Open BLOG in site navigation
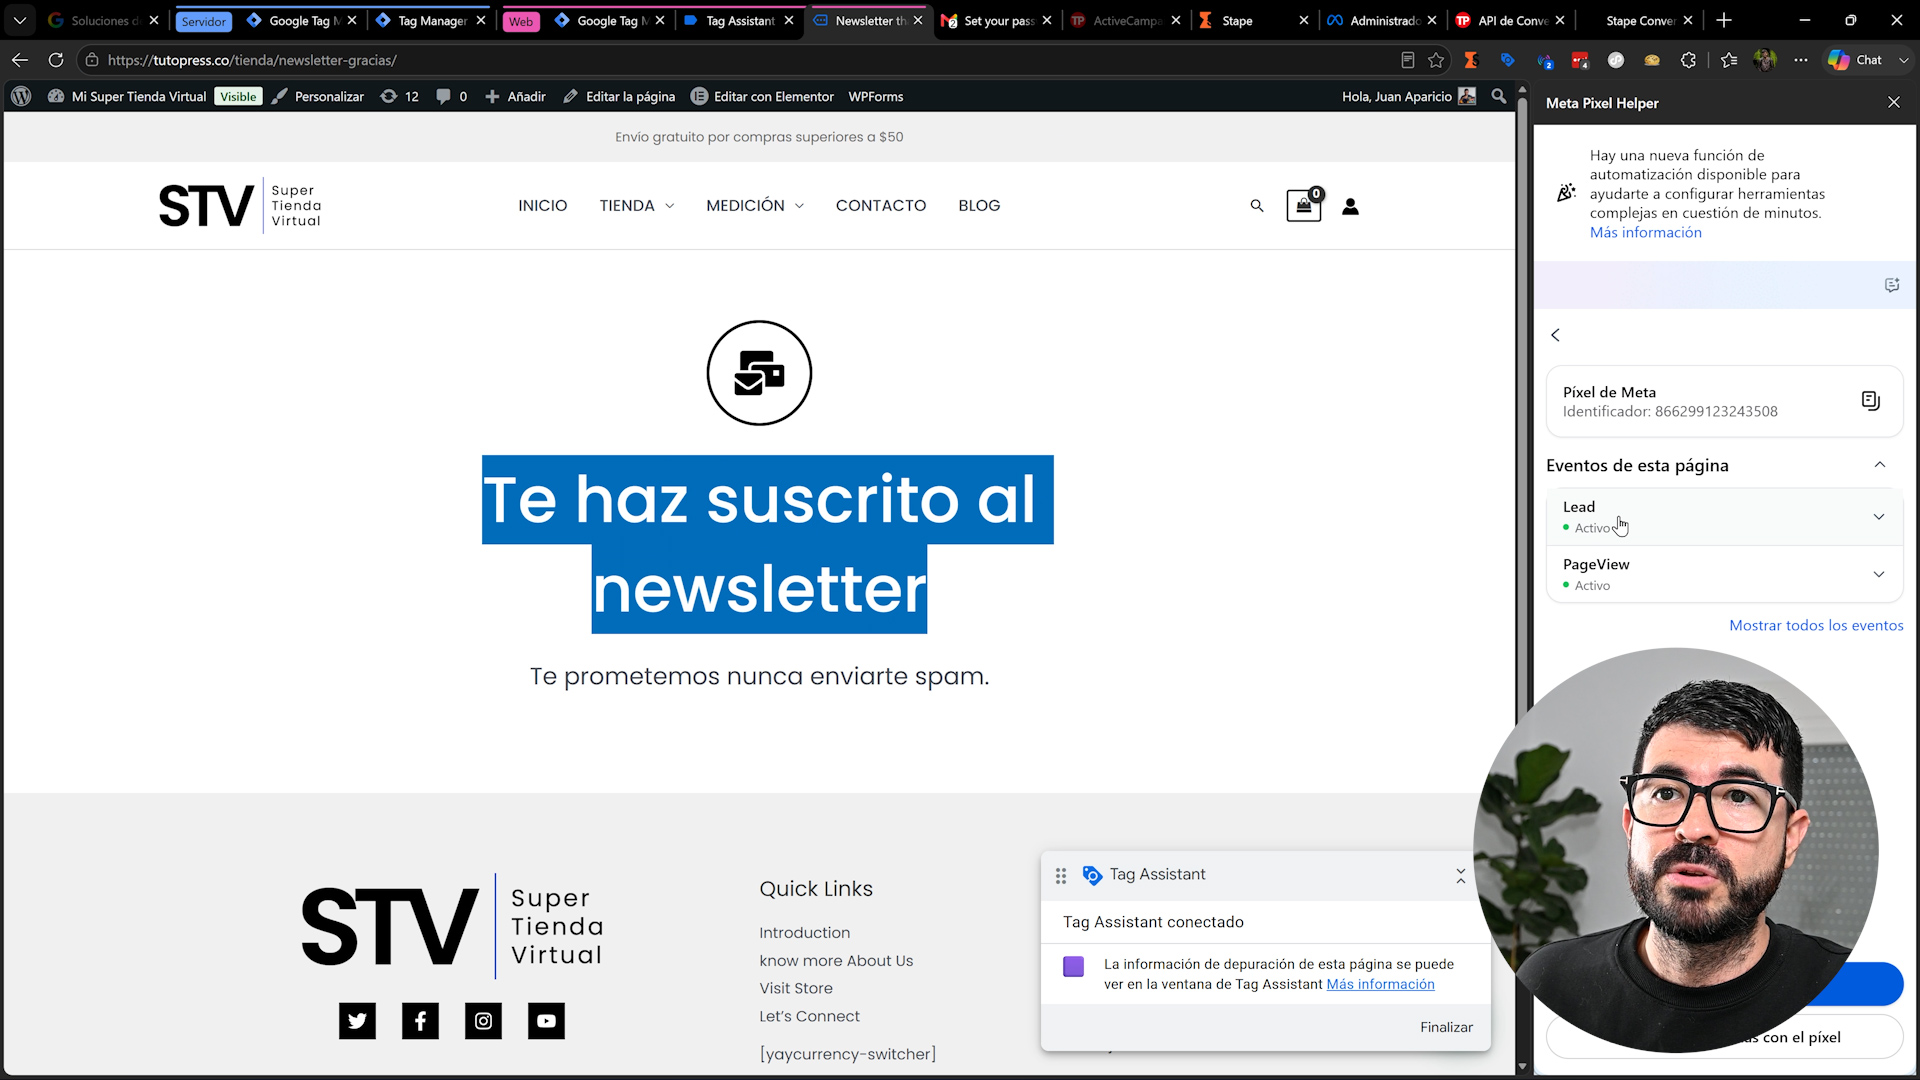 979,206
